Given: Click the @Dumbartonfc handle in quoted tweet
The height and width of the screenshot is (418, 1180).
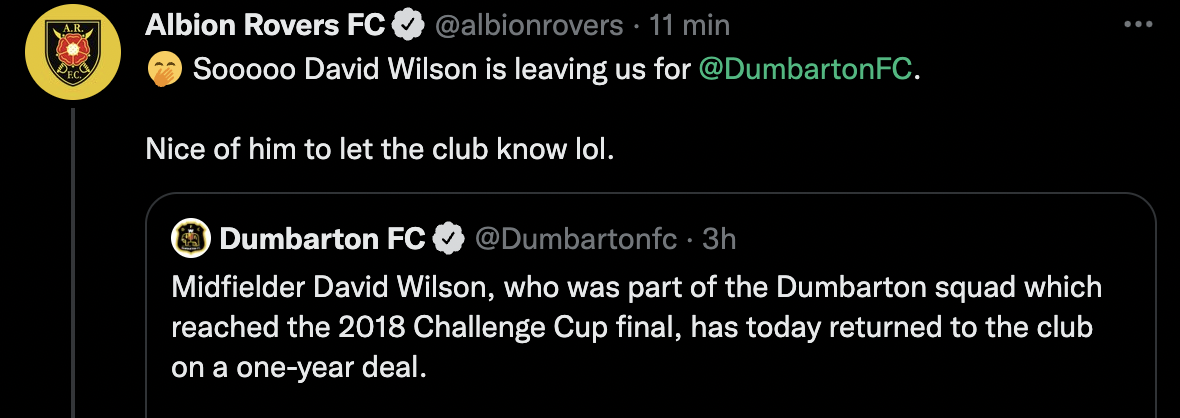Looking at the screenshot, I should coord(576,239).
